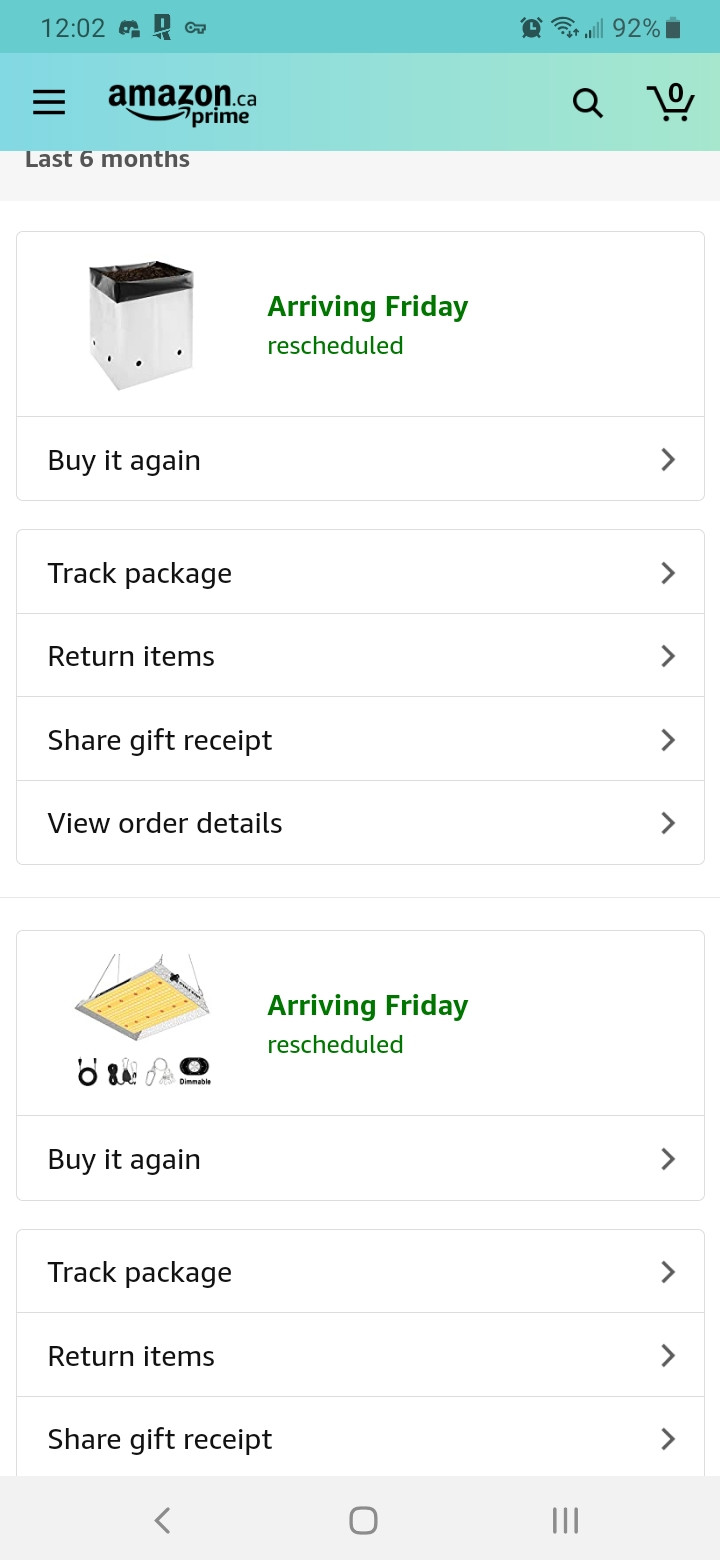Tap Arriving Friday status of the grow bag
Image resolution: width=720 pixels, height=1560 pixels.
(x=367, y=307)
